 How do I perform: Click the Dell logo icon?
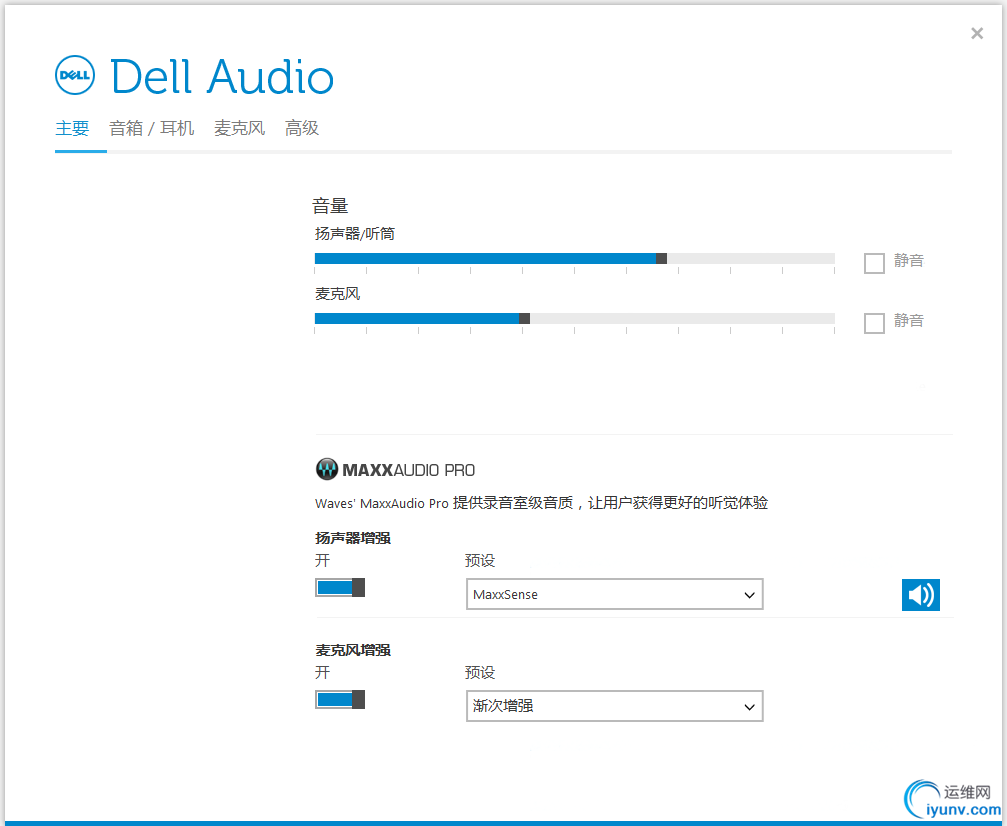click(75, 75)
